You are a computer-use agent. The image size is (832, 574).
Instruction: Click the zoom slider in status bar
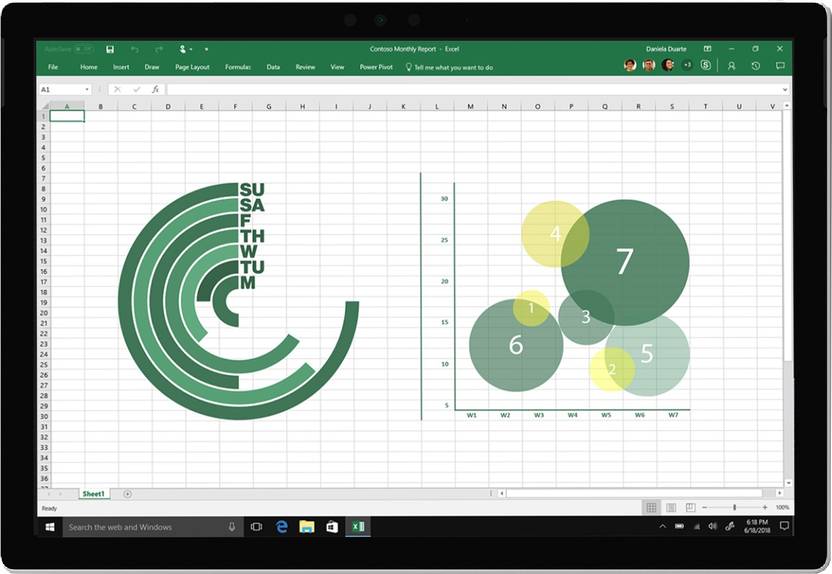pyautogui.click(x=735, y=508)
